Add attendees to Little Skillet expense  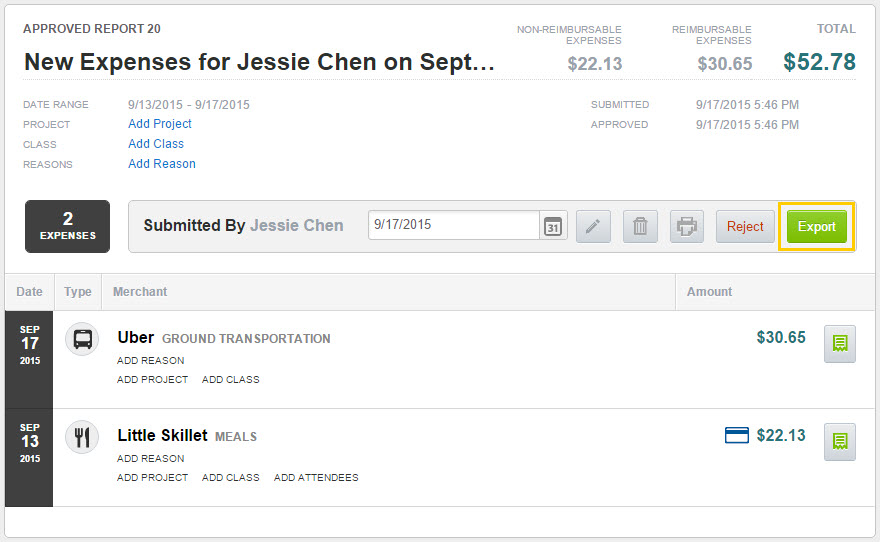[x=316, y=477]
